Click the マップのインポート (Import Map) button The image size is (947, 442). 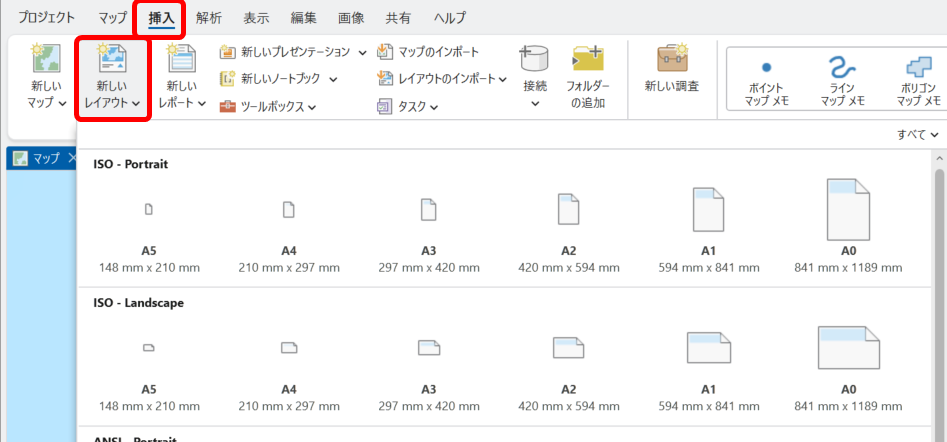pyautogui.click(x=428, y=52)
